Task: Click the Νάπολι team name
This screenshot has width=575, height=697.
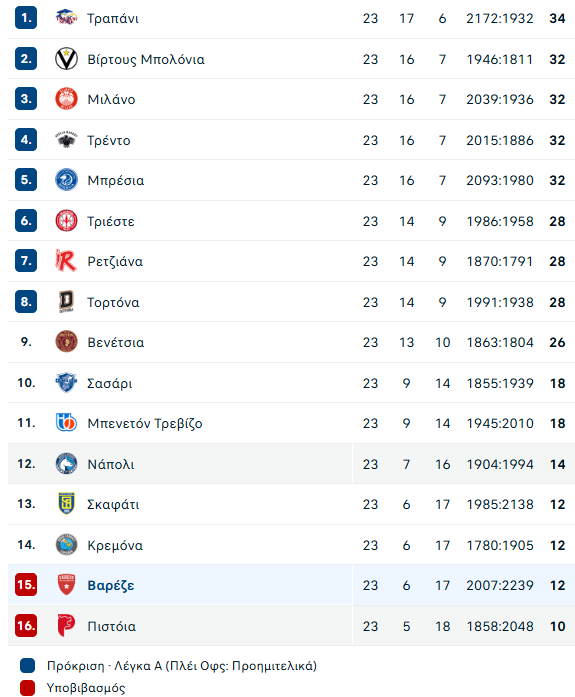Action: (111, 464)
